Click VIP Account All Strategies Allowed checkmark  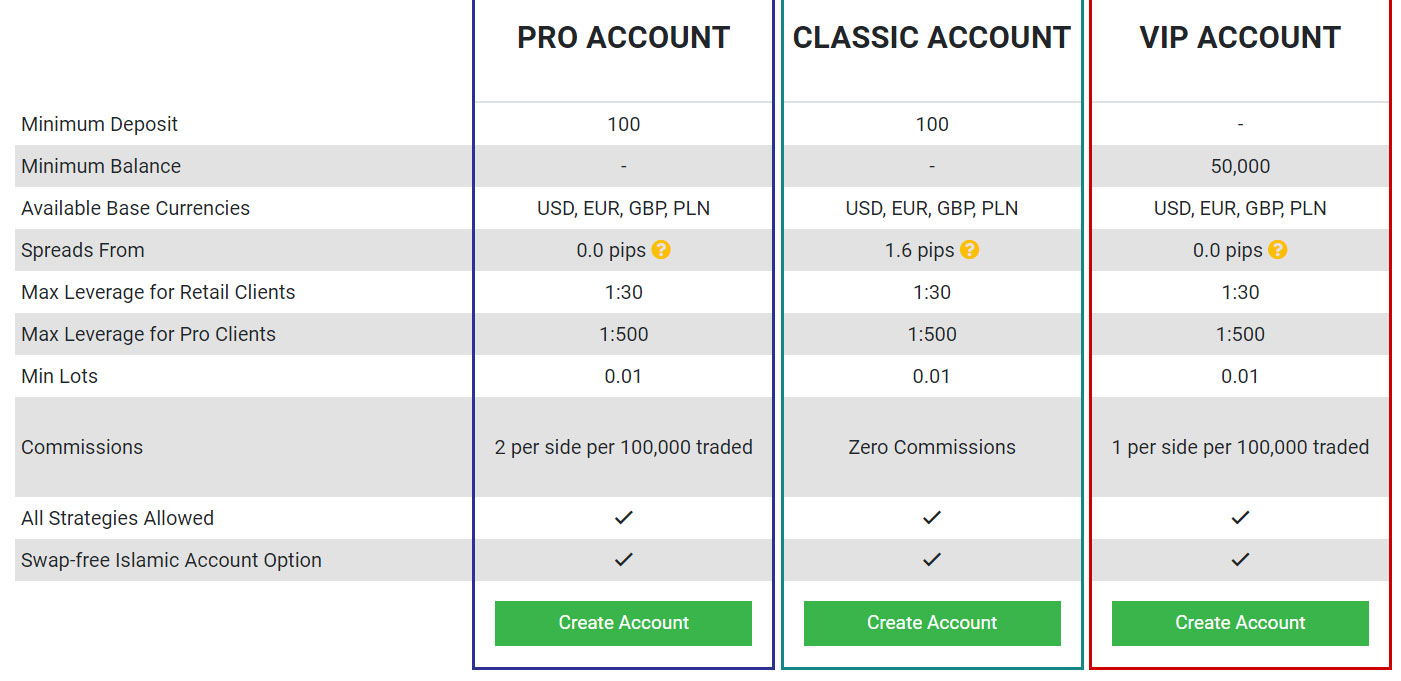tap(1240, 518)
